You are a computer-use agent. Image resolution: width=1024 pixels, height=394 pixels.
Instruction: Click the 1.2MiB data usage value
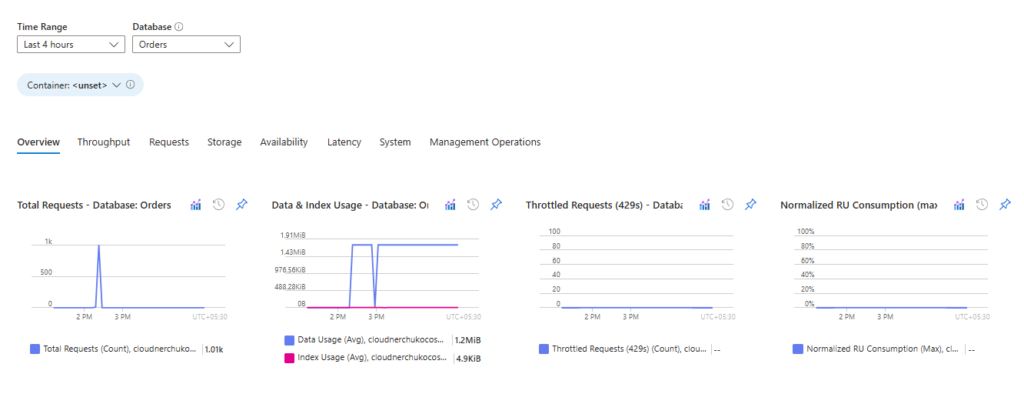click(468, 340)
